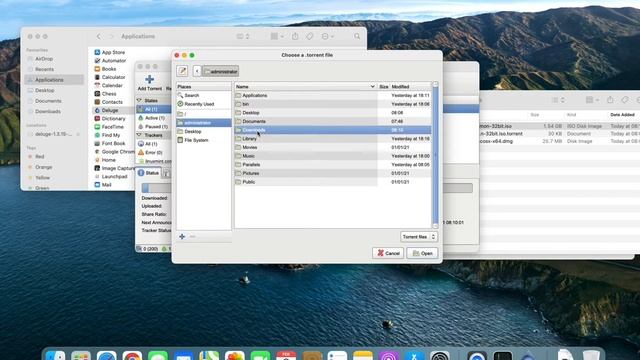Image resolution: width=640 pixels, height=360 pixels.
Task: Click the pencil type-a-filename icon in dialog
Action: pos(182,71)
